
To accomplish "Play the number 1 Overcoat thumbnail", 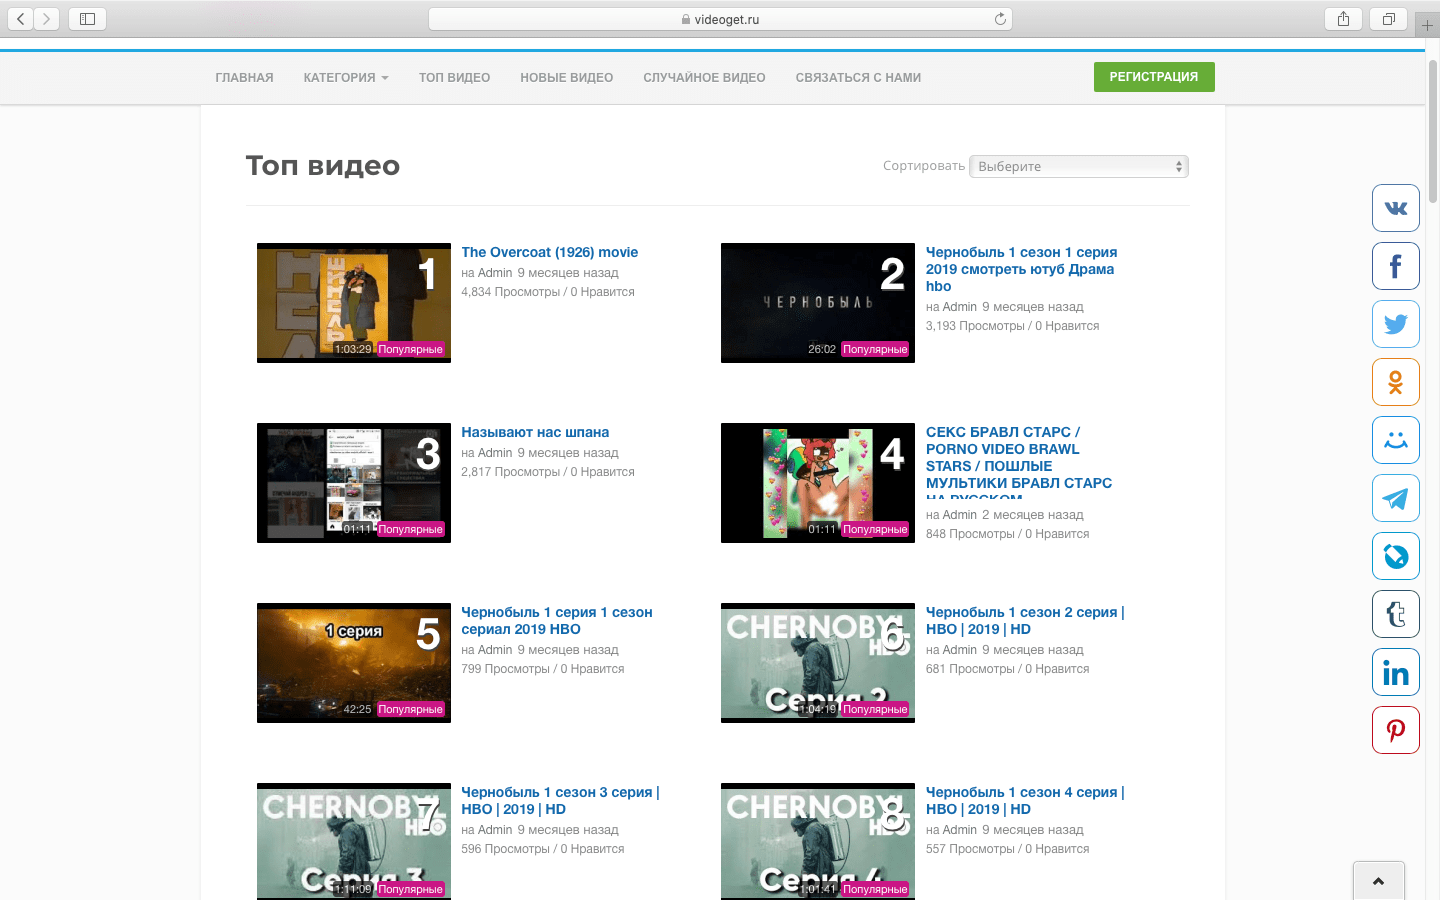I will tap(354, 303).
